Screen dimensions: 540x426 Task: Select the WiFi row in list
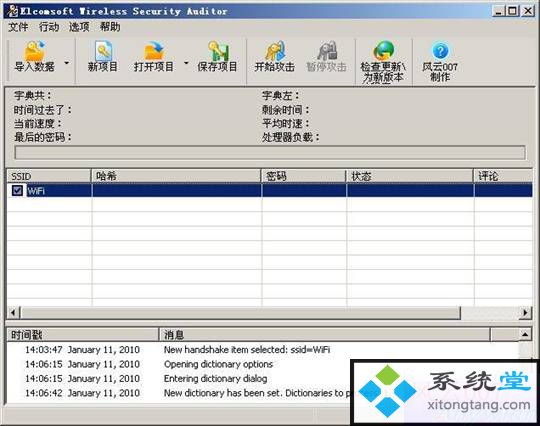[270, 190]
